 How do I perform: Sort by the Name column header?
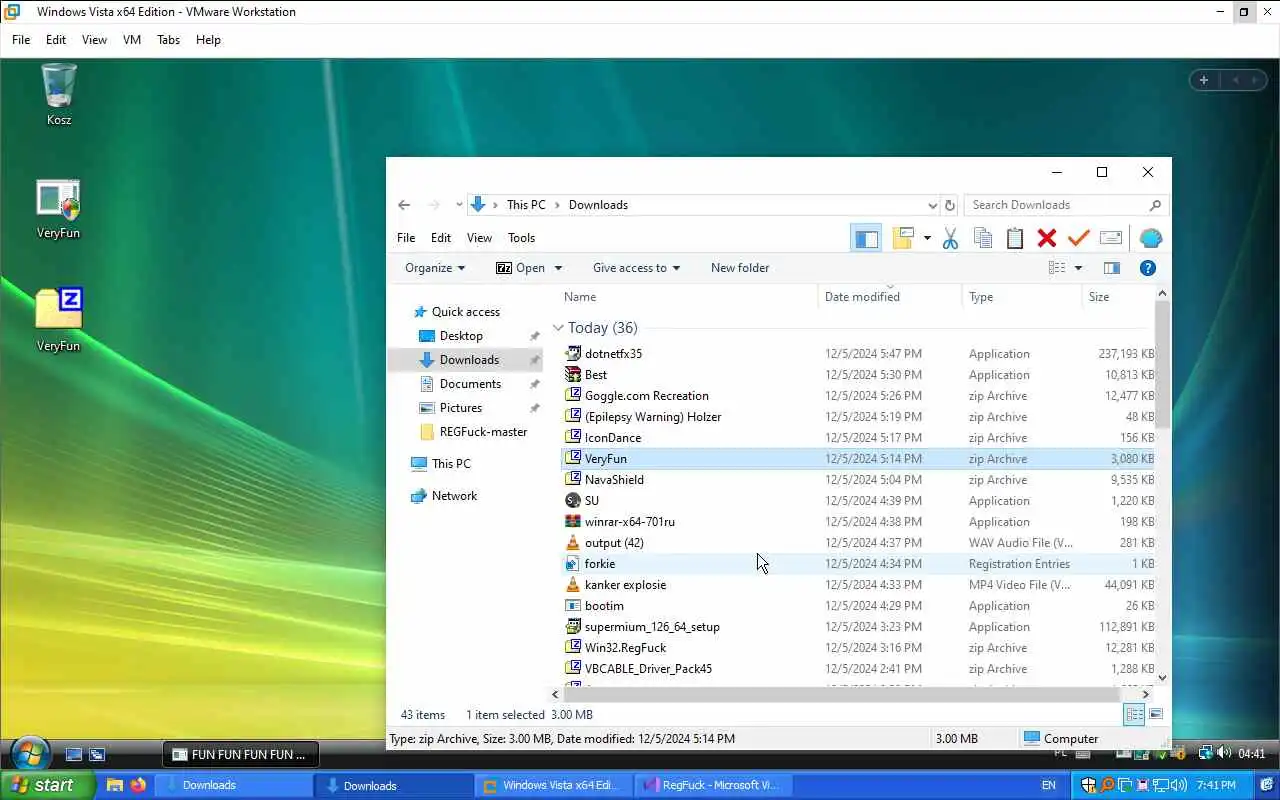pyautogui.click(x=688, y=297)
